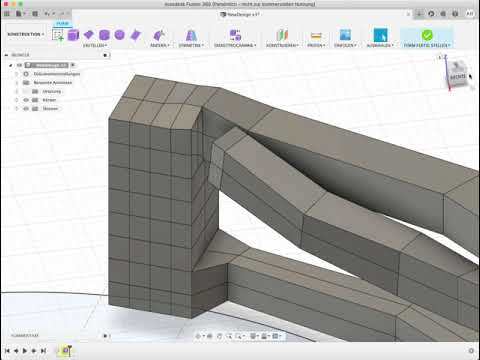Click the green Finish Form checkmark

coord(427,35)
